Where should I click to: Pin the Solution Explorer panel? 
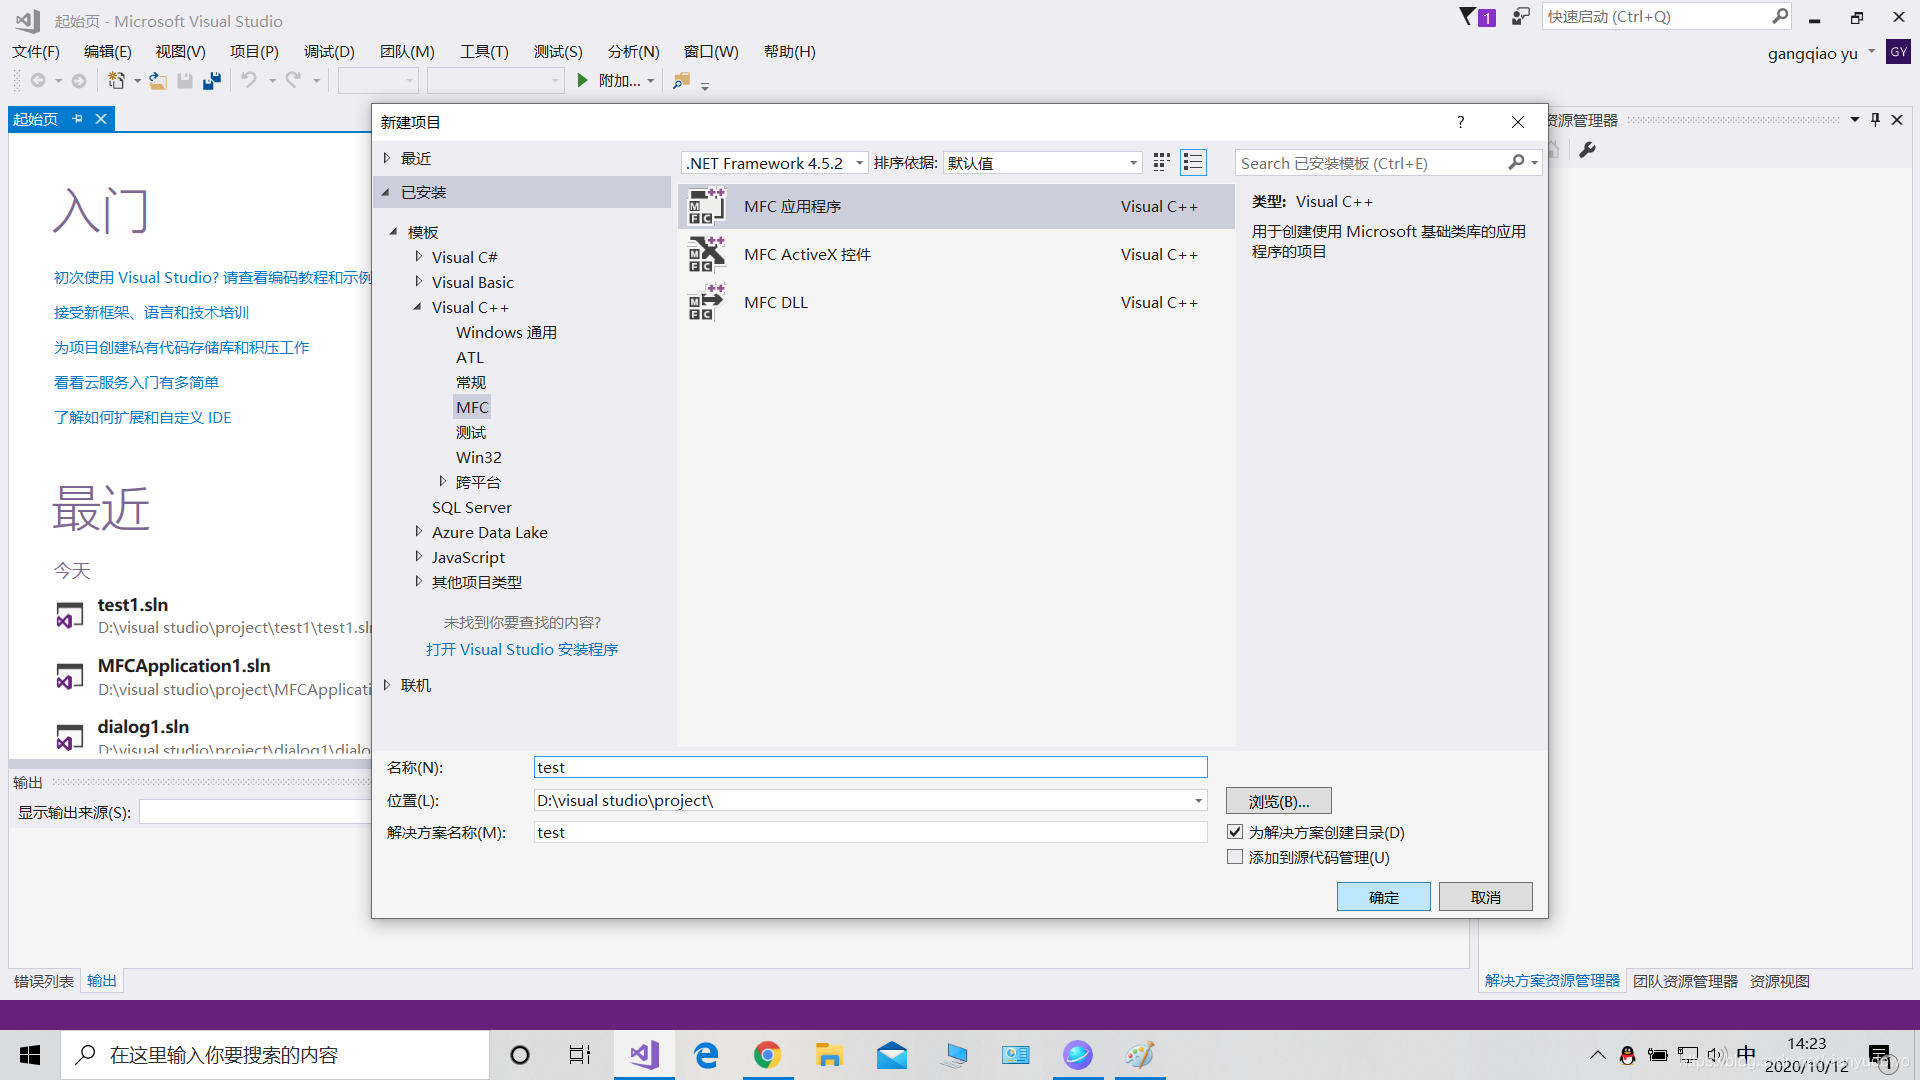point(1875,120)
